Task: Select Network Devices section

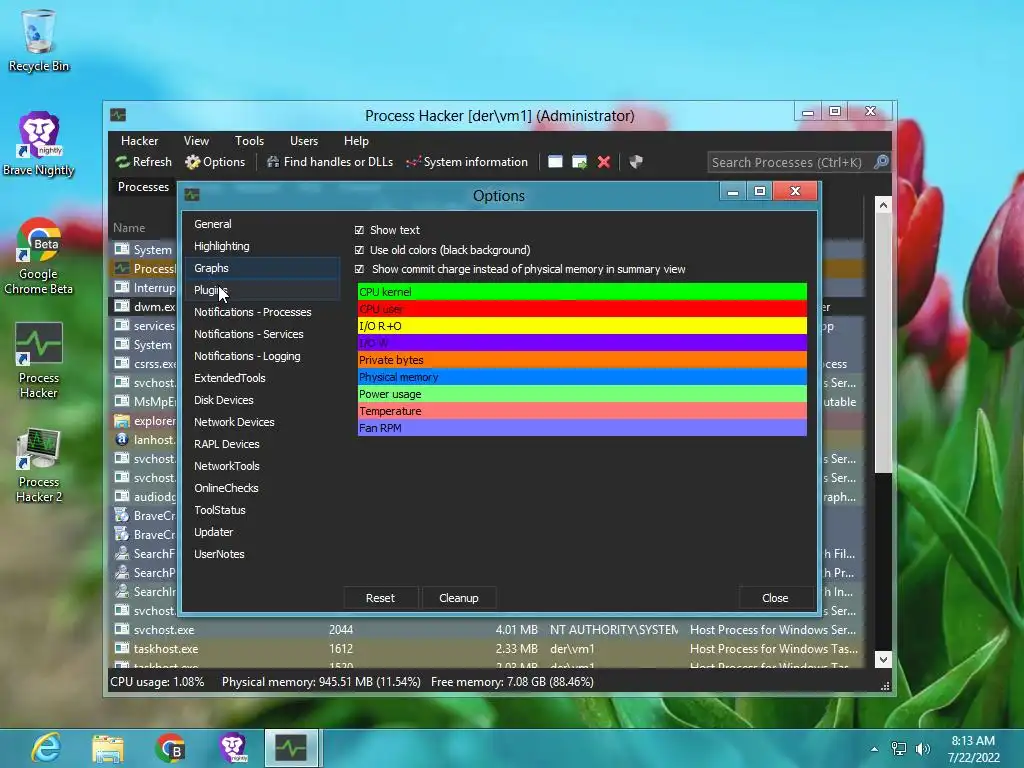Action: coord(263,422)
